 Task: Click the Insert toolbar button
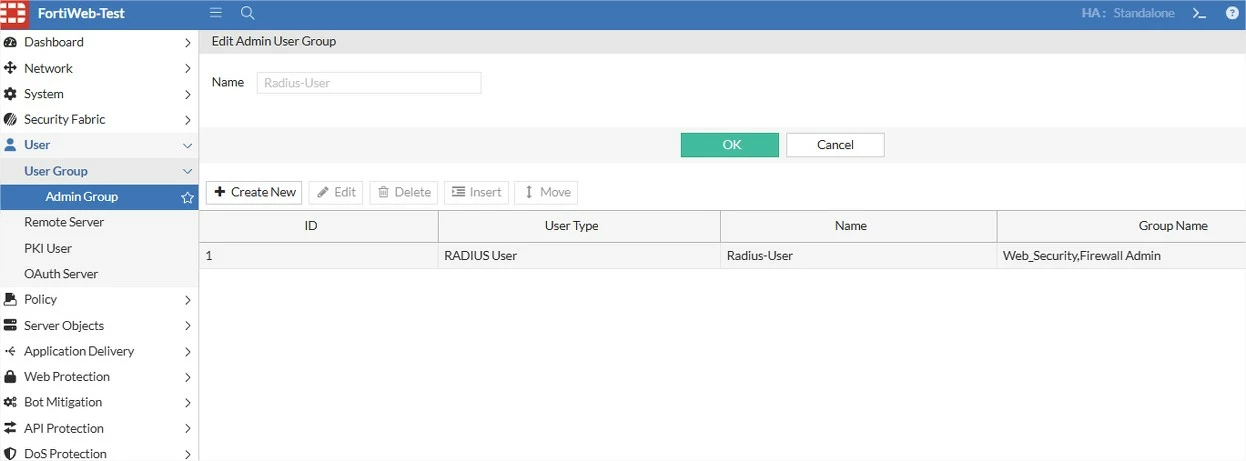pos(477,192)
